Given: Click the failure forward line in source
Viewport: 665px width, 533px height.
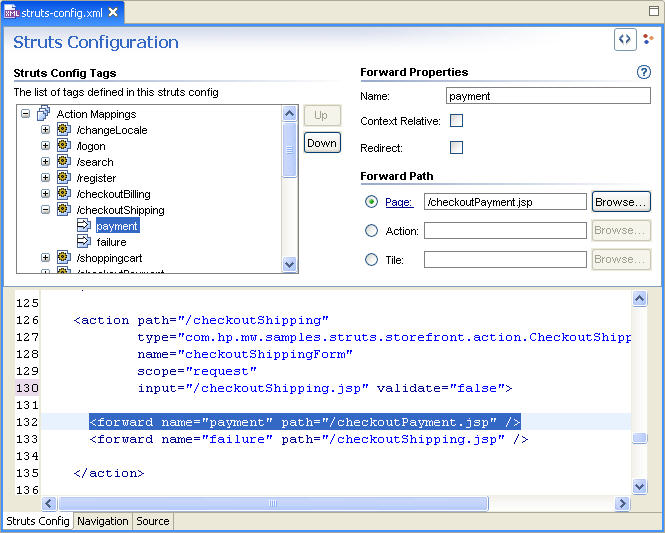Looking at the screenshot, I should pyautogui.click(x=309, y=439).
